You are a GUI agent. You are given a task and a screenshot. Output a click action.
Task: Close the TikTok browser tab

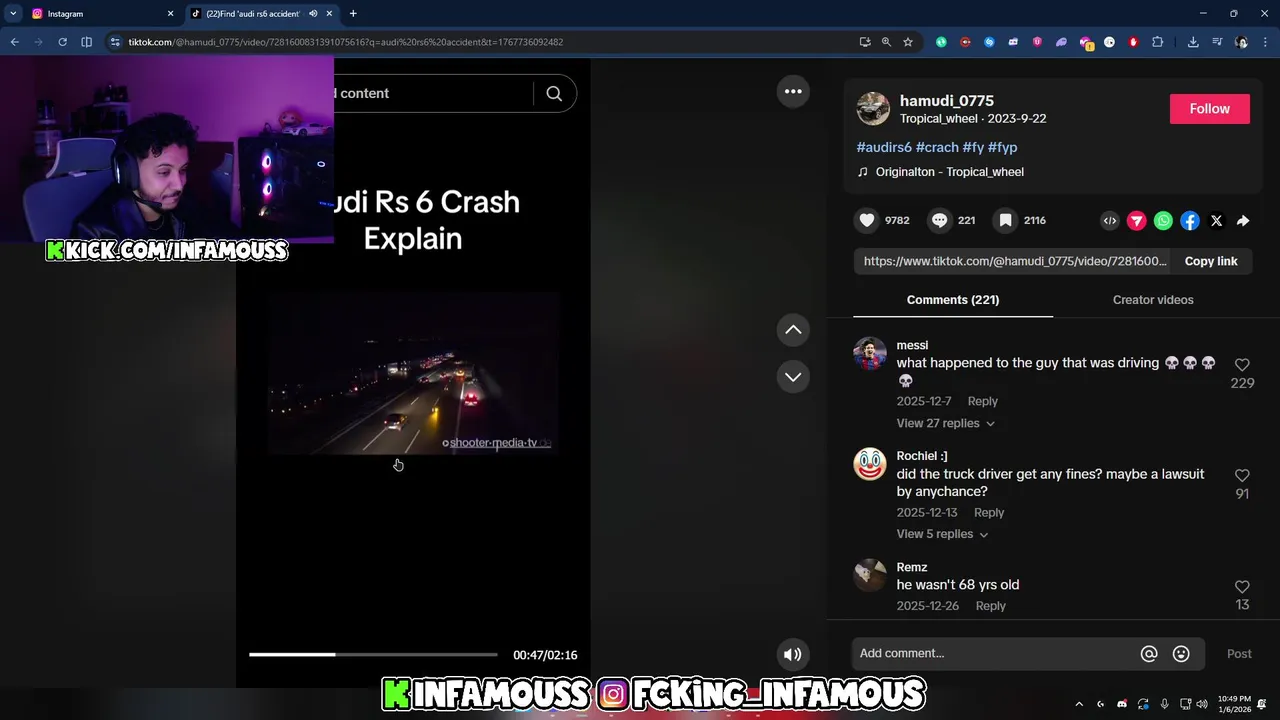329,14
